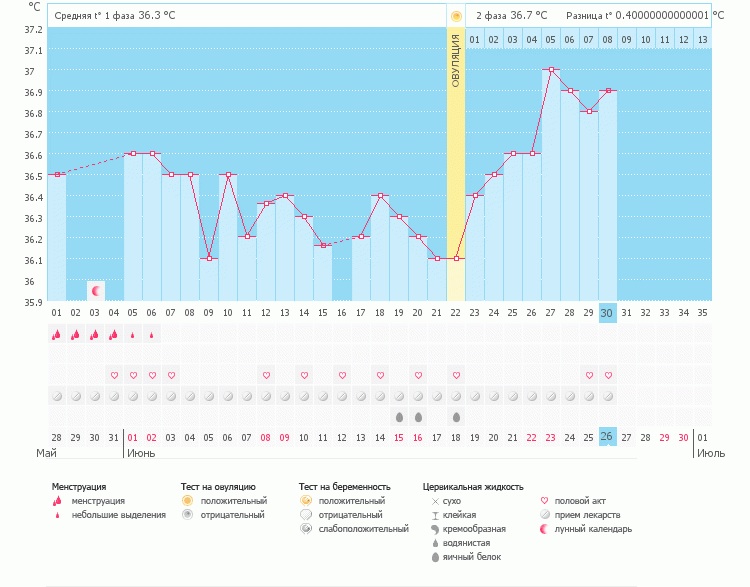
Task: Click the cervical fluid icon on cycle day 22
Action: pos(456,416)
